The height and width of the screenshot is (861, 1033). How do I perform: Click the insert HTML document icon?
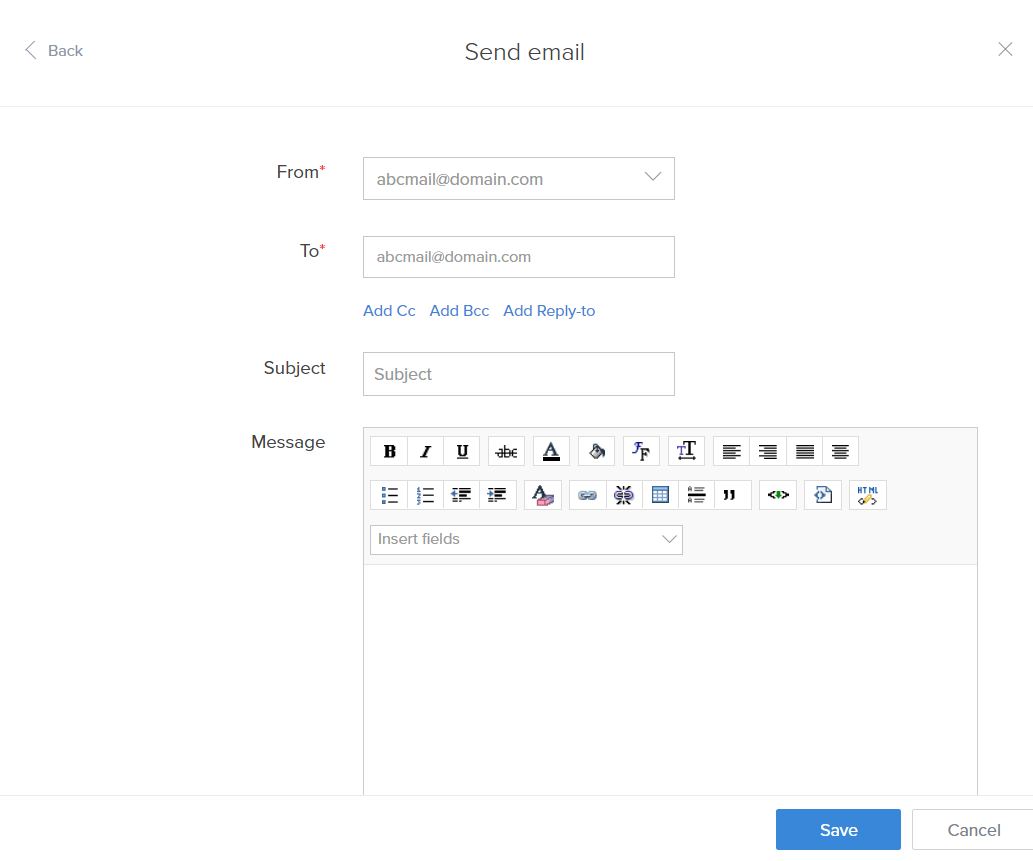point(823,495)
